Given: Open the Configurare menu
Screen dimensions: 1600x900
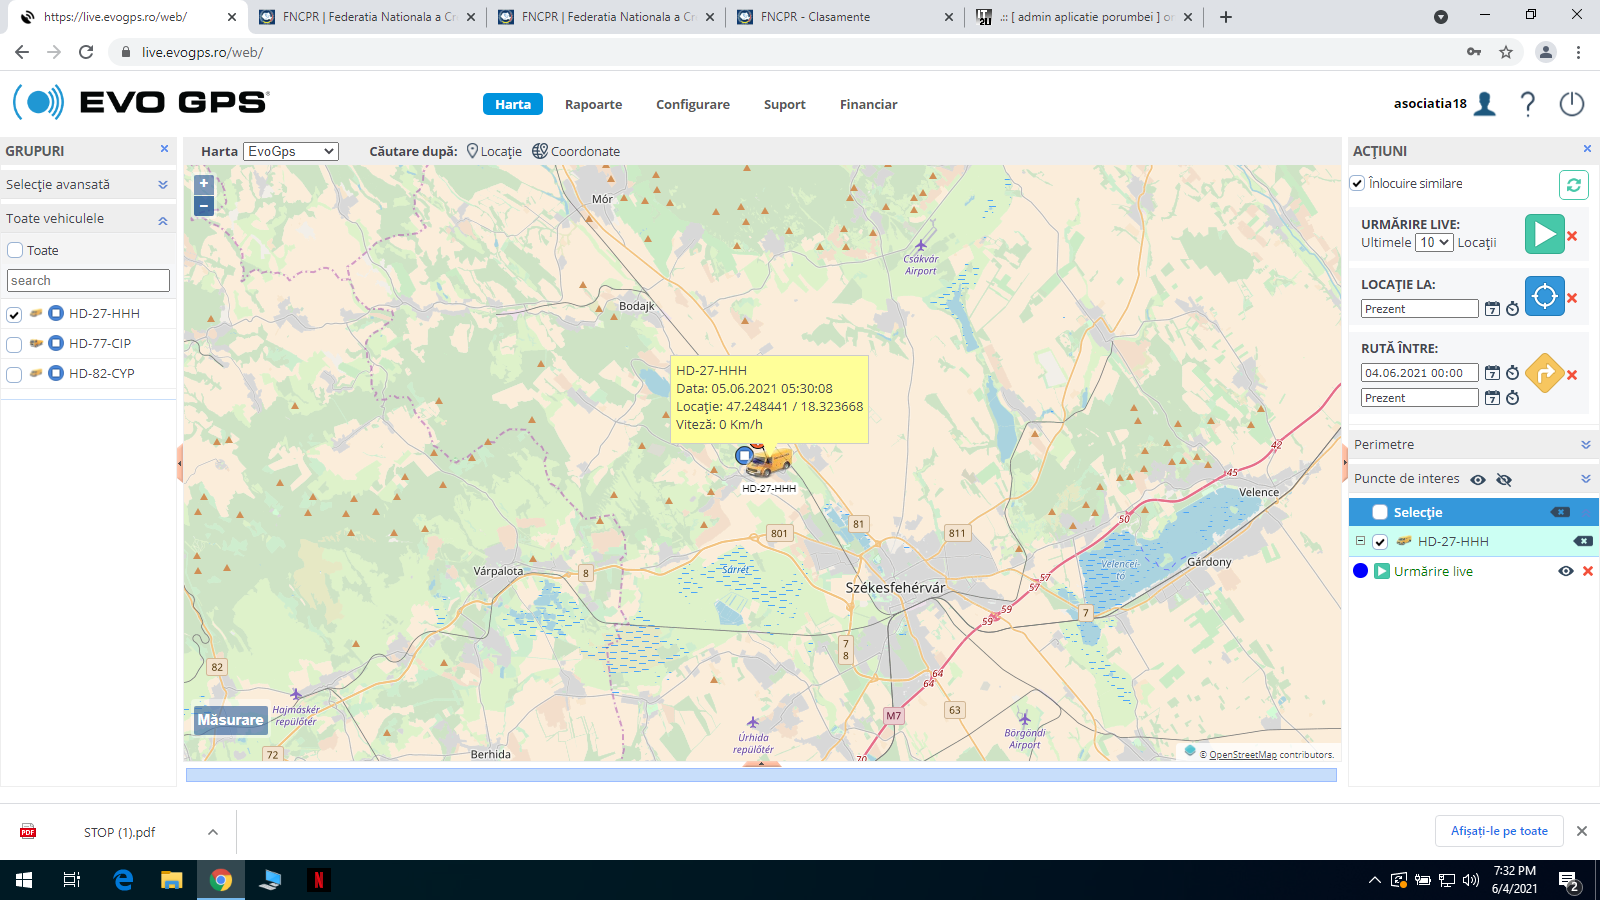Looking at the screenshot, I should coord(692,105).
